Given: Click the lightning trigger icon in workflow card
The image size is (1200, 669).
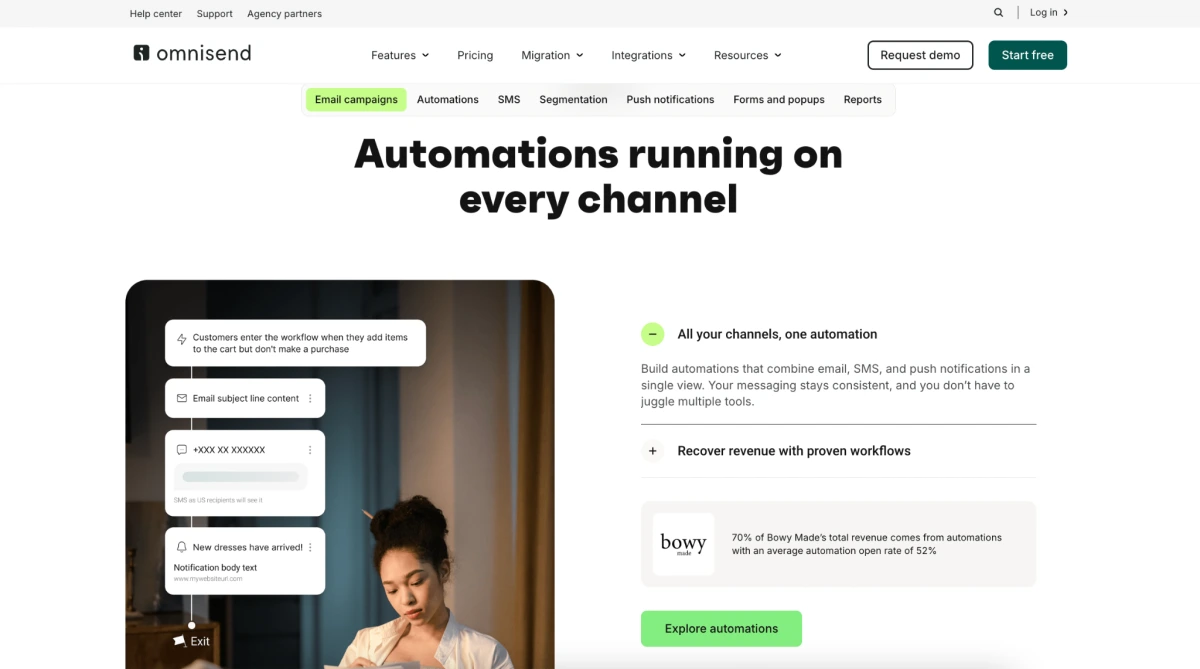Looking at the screenshot, I should (182, 340).
